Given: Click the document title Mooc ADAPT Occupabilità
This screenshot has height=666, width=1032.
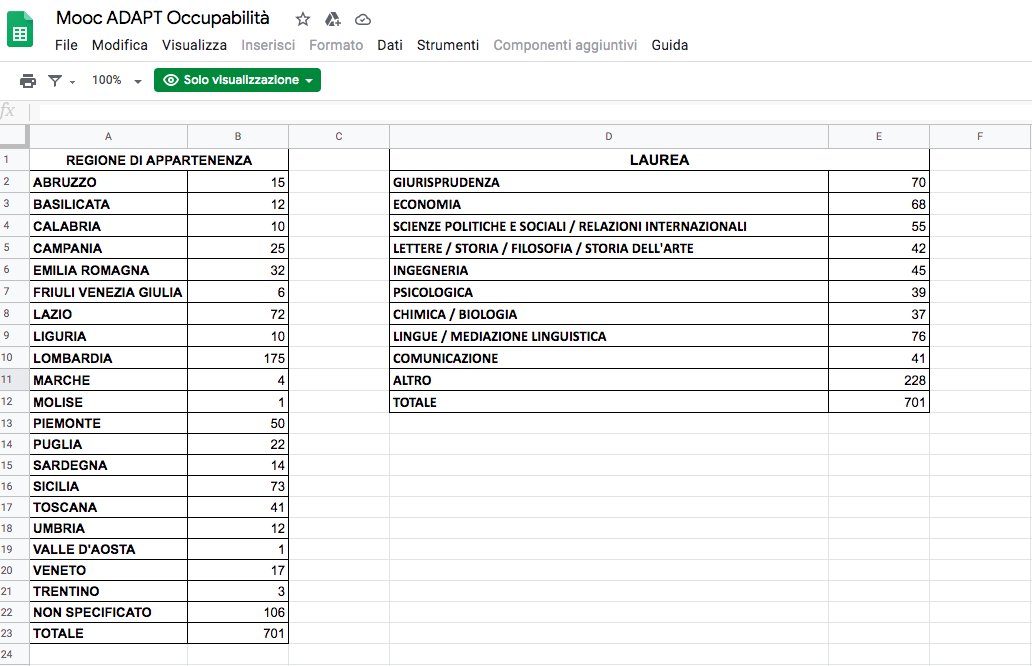Looking at the screenshot, I should [x=163, y=18].
